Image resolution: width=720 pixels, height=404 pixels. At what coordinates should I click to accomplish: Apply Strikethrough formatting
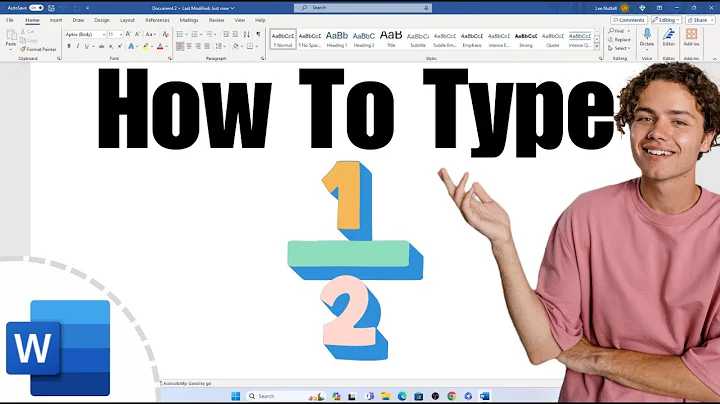pos(101,46)
